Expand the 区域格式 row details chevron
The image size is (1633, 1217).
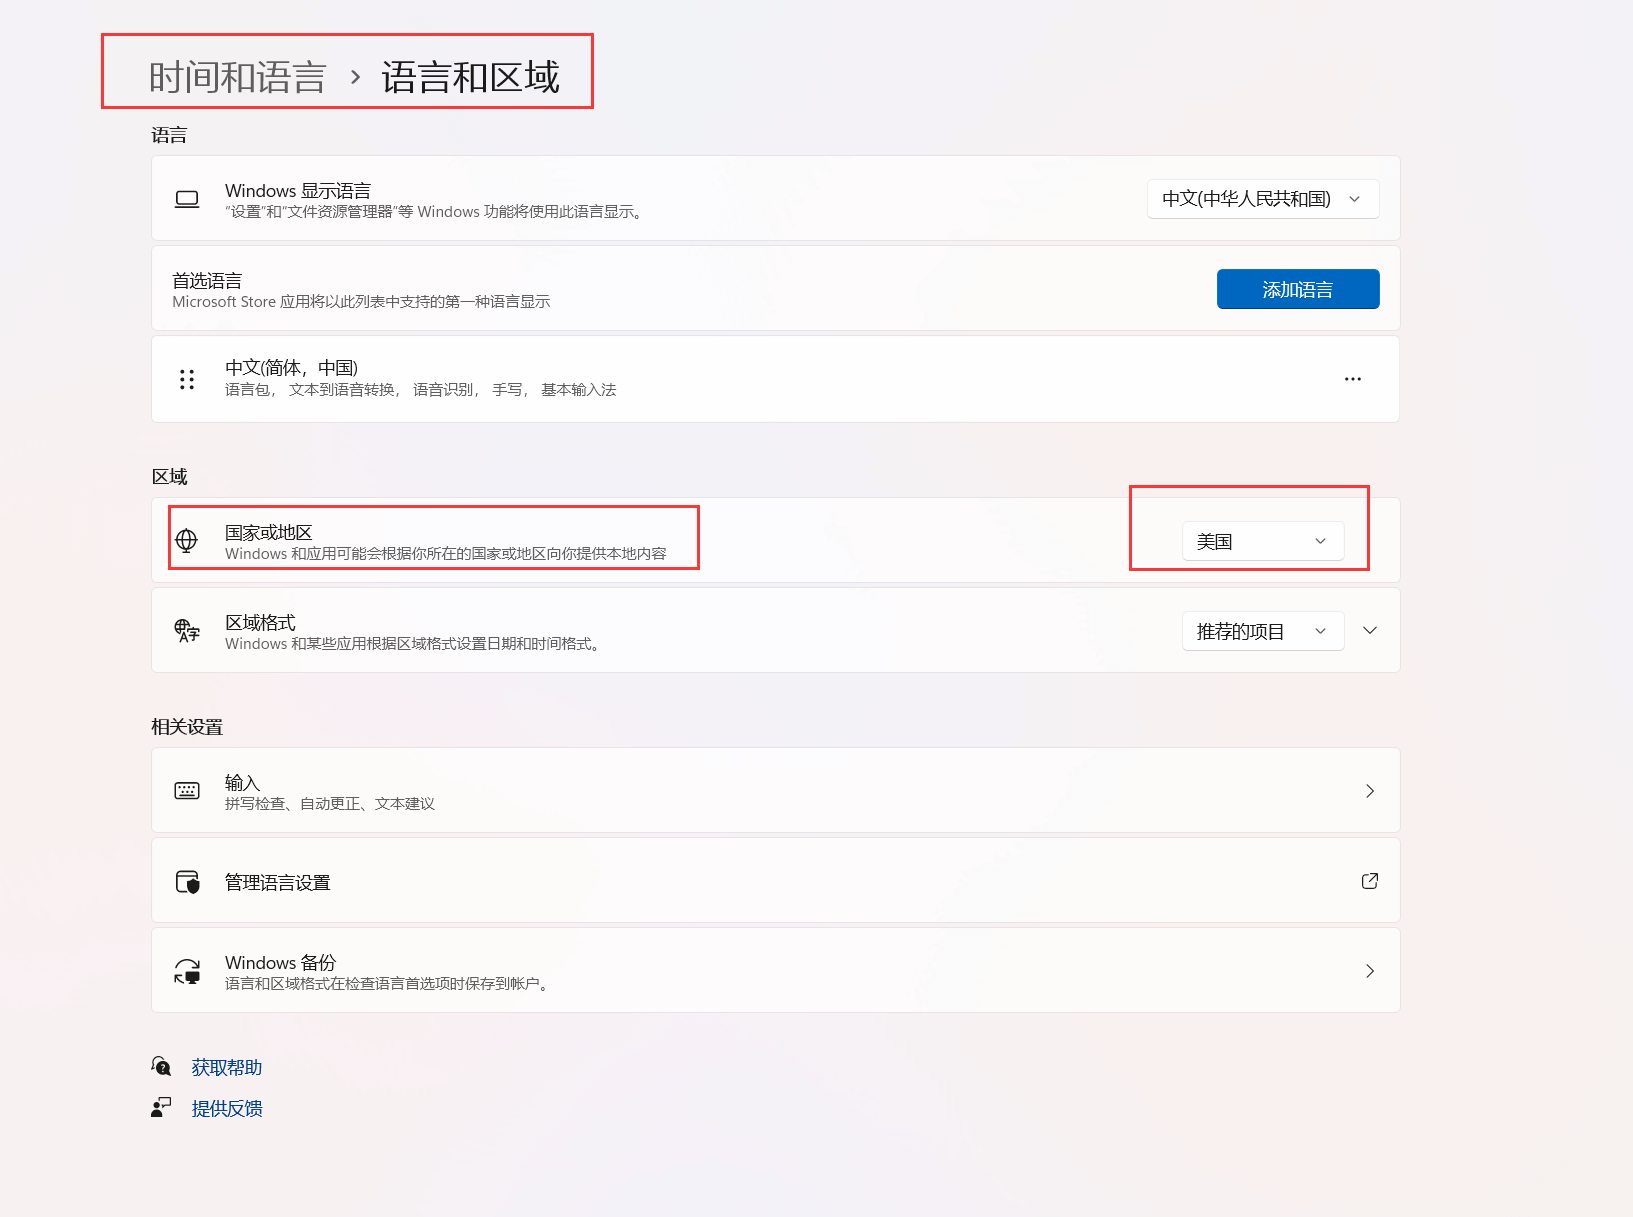coord(1370,630)
